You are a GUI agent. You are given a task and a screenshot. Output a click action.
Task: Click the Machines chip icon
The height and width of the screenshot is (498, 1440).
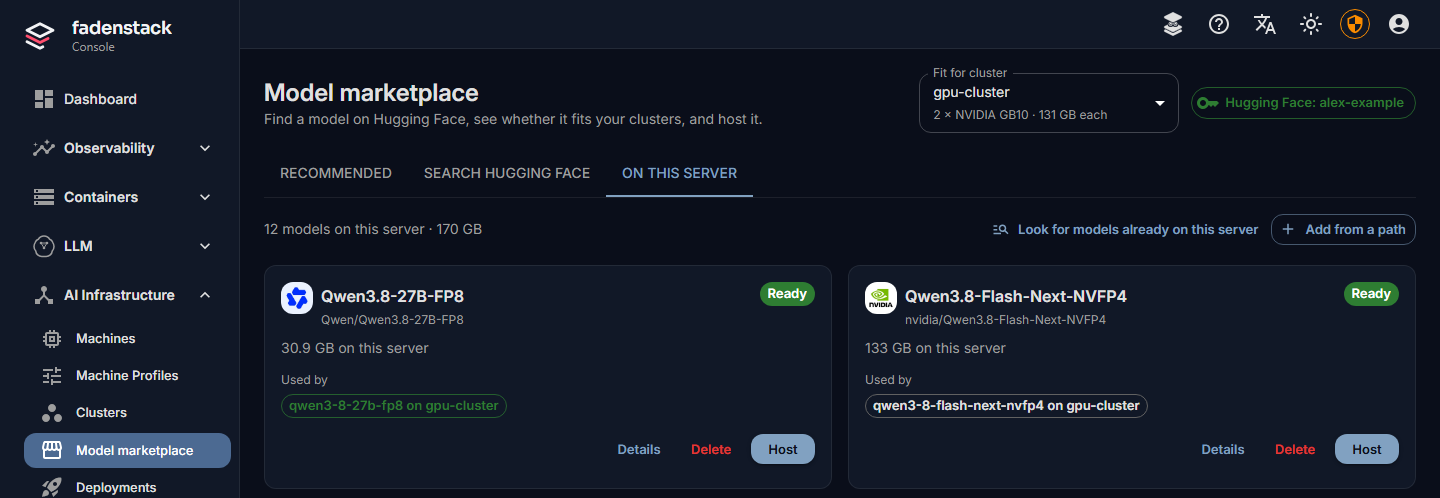coord(52,339)
